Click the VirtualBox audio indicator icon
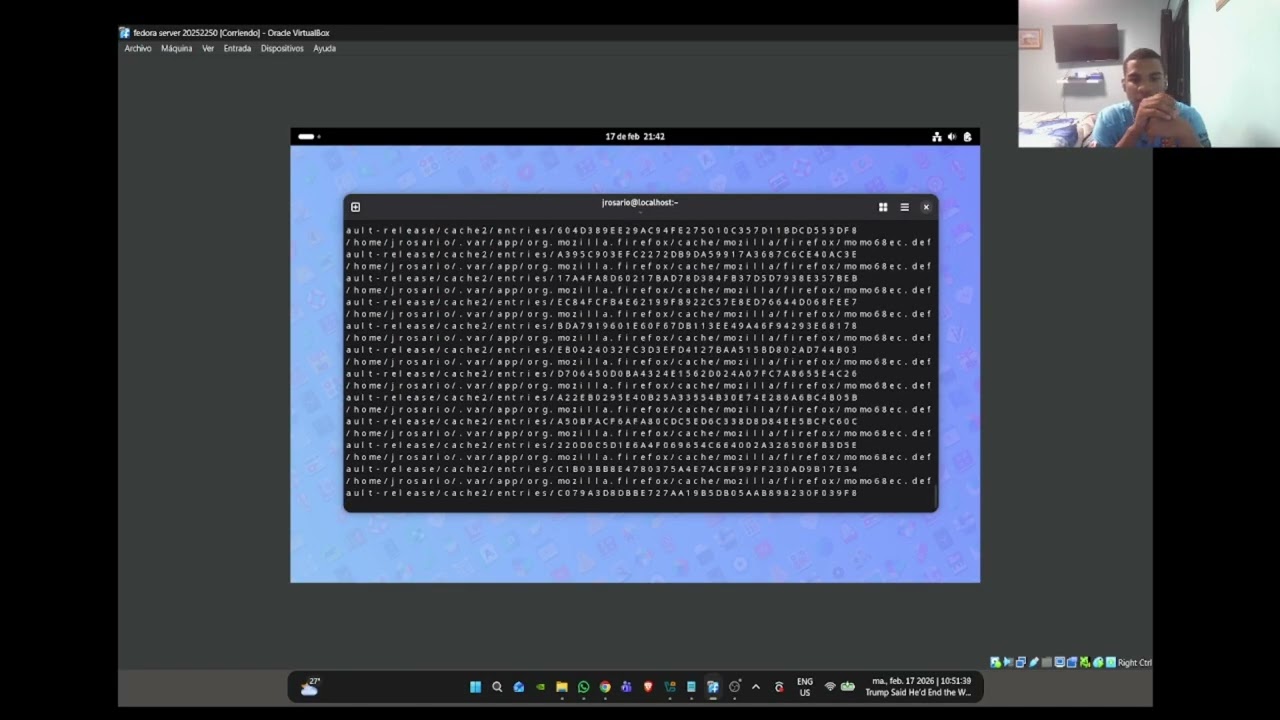 tap(1009, 662)
